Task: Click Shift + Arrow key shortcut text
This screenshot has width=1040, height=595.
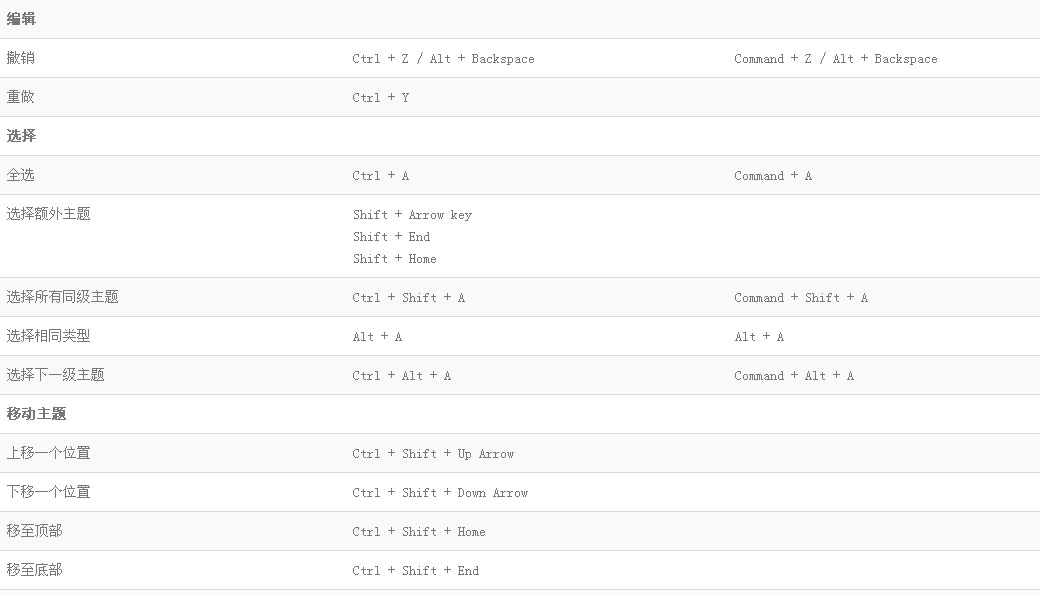Action: (413, 215)
